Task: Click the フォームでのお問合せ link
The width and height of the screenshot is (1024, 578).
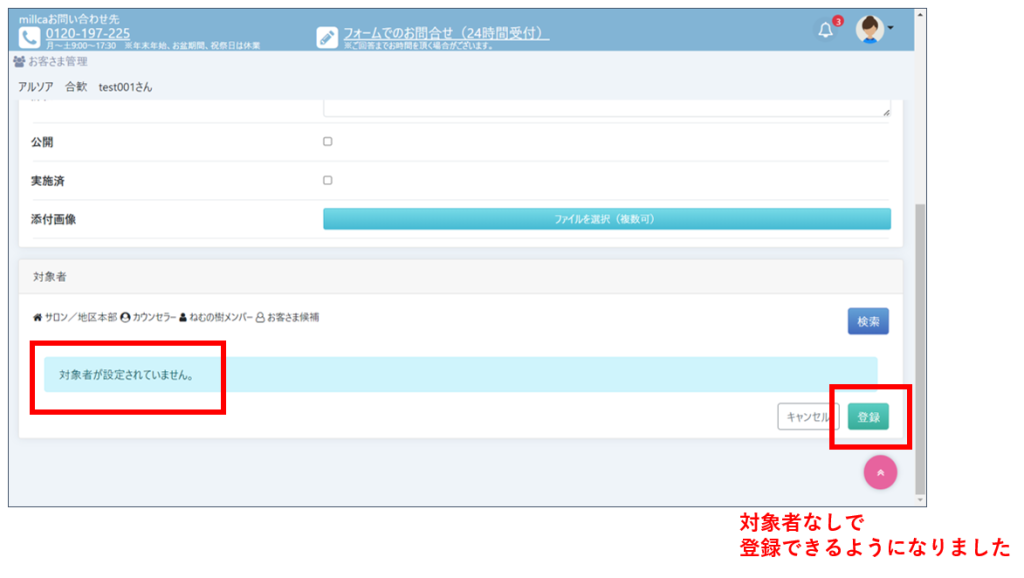Action: (446, 33)
